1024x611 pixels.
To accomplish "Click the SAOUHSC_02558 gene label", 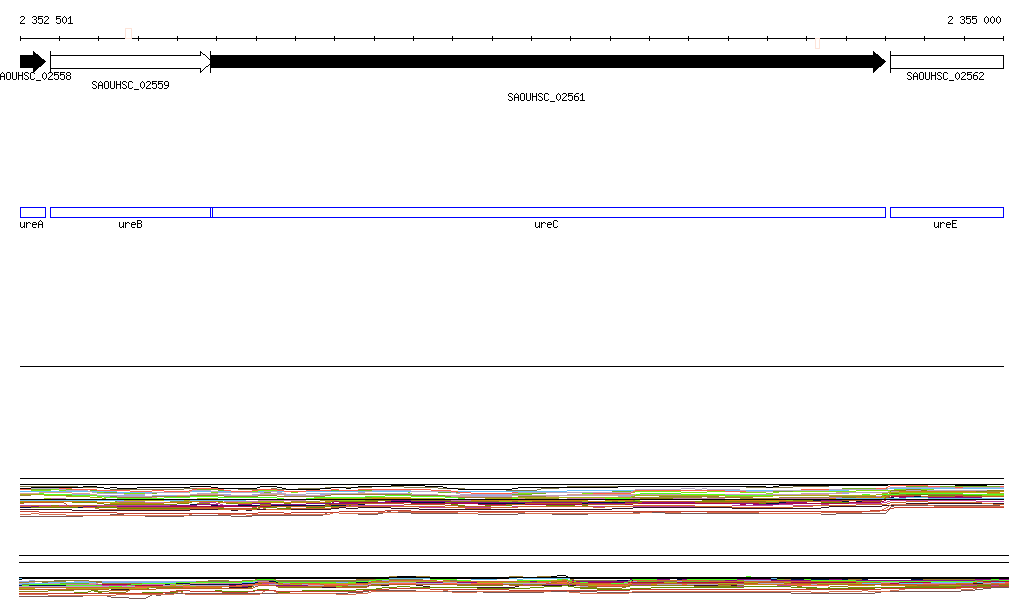I will (36, 76).
